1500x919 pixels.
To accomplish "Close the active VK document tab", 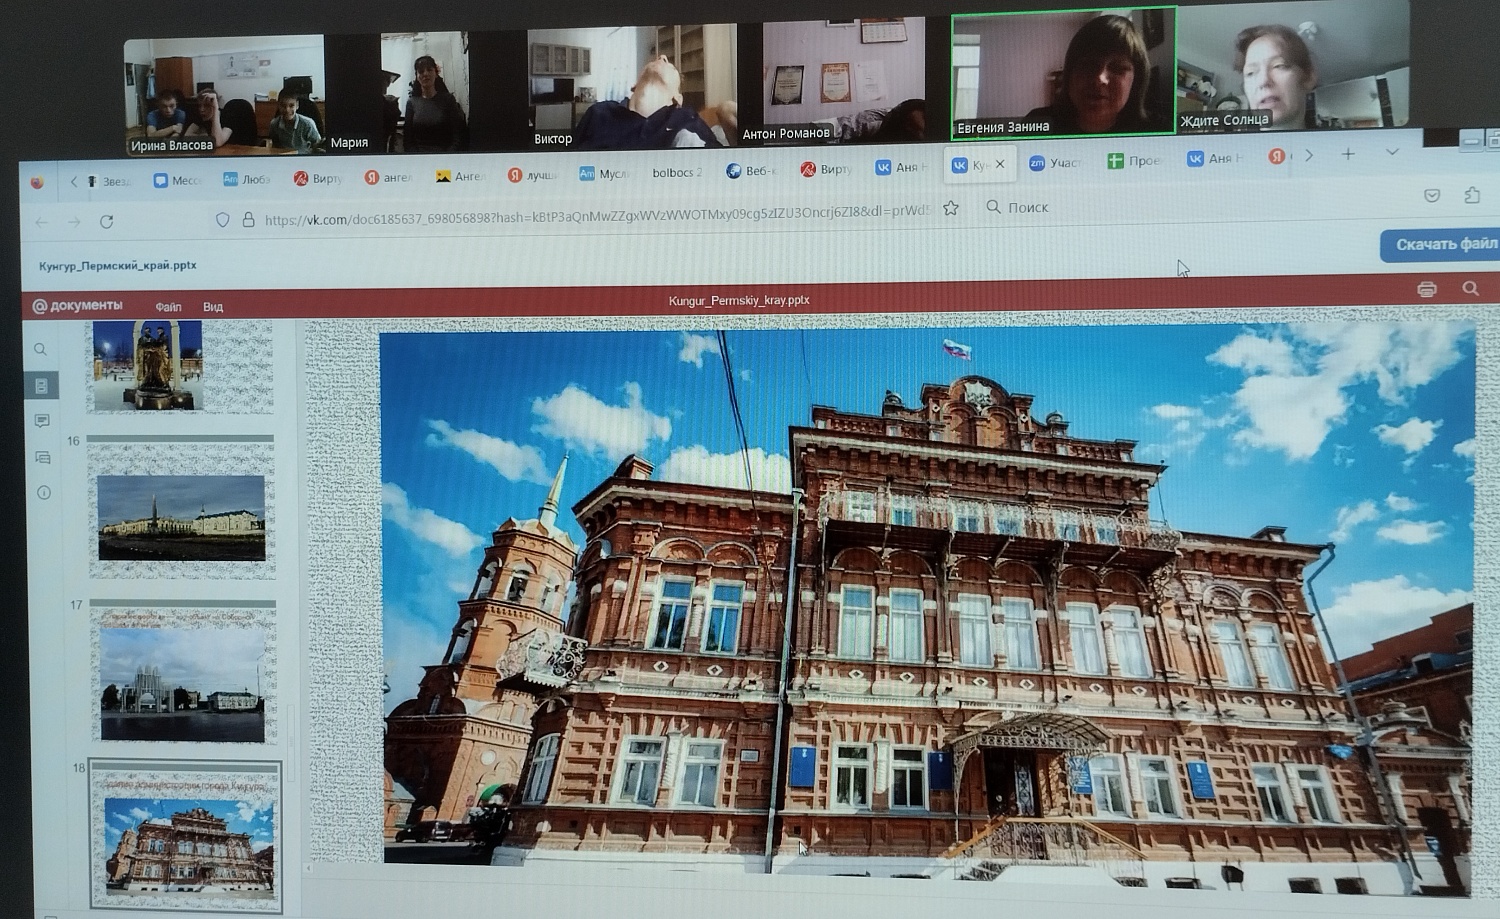I will point(1000,164).
